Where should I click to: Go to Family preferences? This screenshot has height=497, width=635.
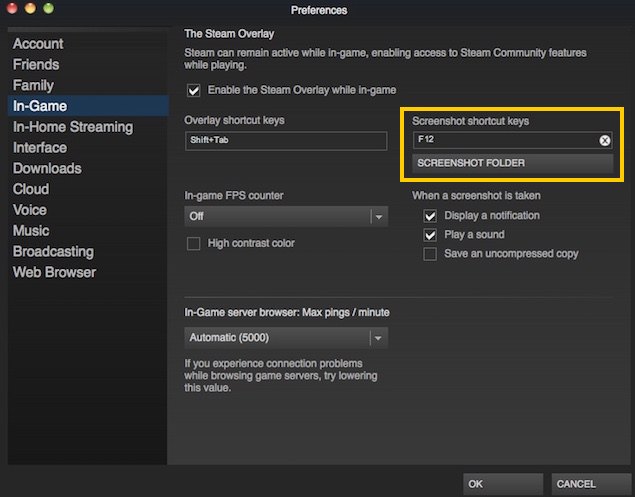(34, 85)
